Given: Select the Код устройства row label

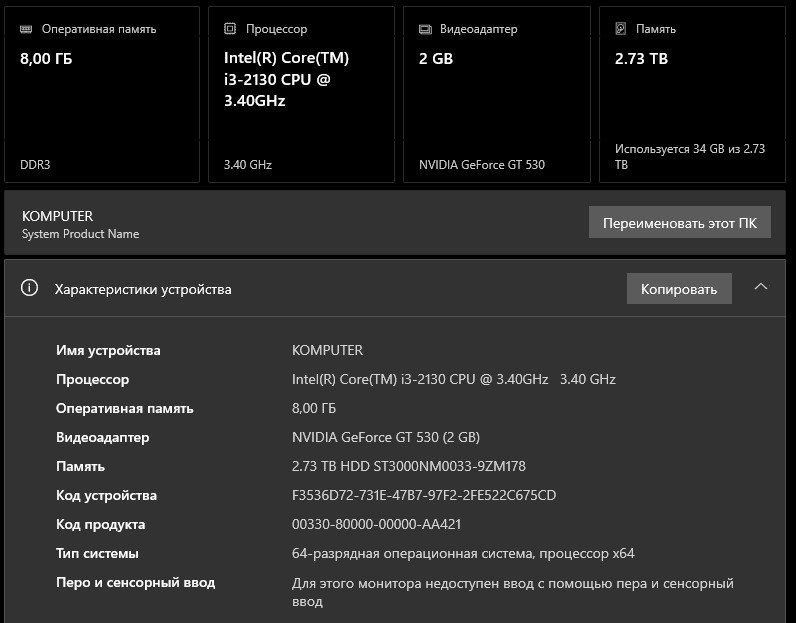Looking at the screenshot, I should (106, 496).
